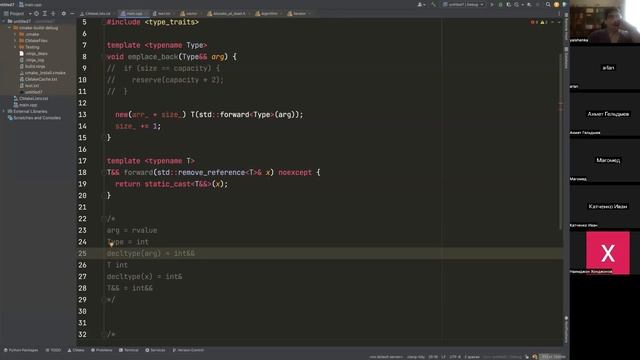Open the Version Control tool window
Image resolution: width=640 pixels, height=360 pixels.
(188, 350)
